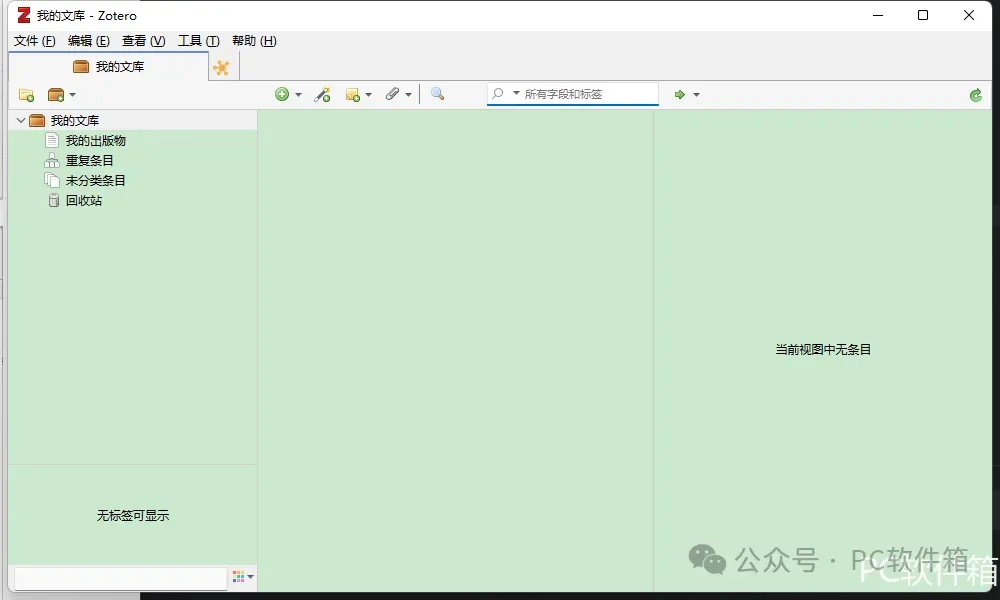Open the 帮助 (H) menu

tap(254, 41)
